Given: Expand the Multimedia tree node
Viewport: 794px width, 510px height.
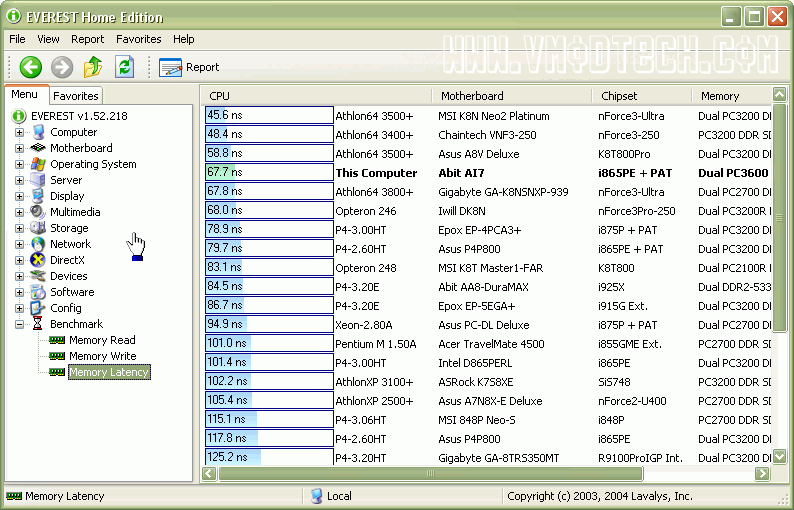Looking at the screenshot, I should pos(19,212).
